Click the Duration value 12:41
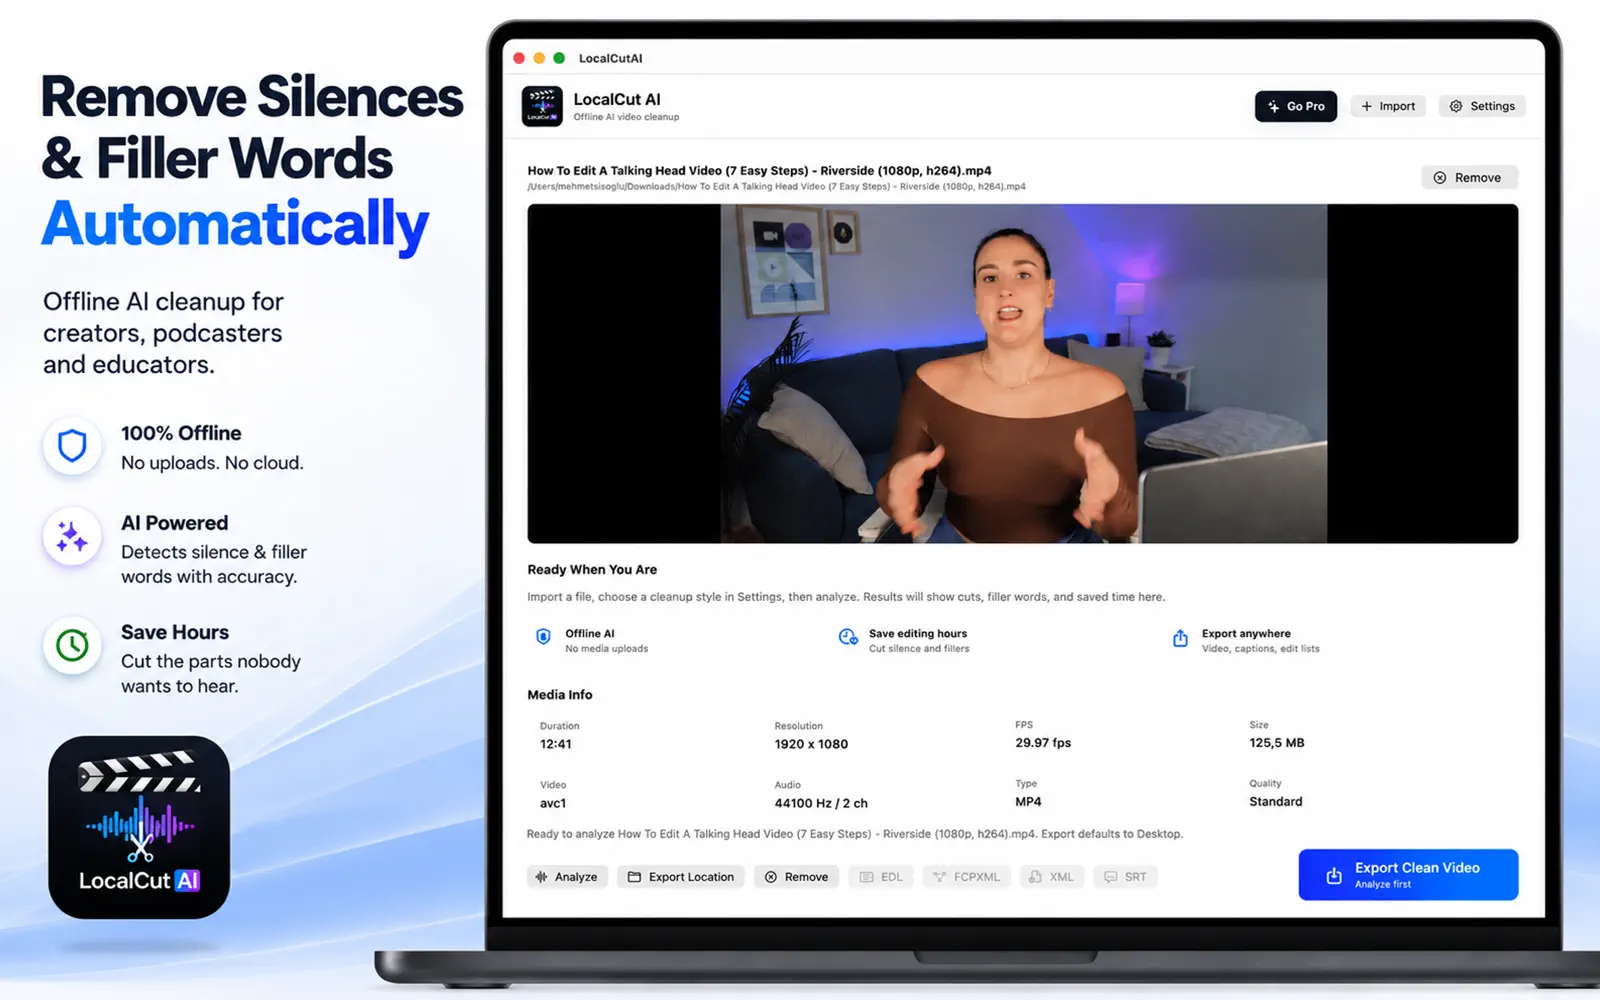The width and height of the screenshot is (1600, 1000). pos(556,744)
